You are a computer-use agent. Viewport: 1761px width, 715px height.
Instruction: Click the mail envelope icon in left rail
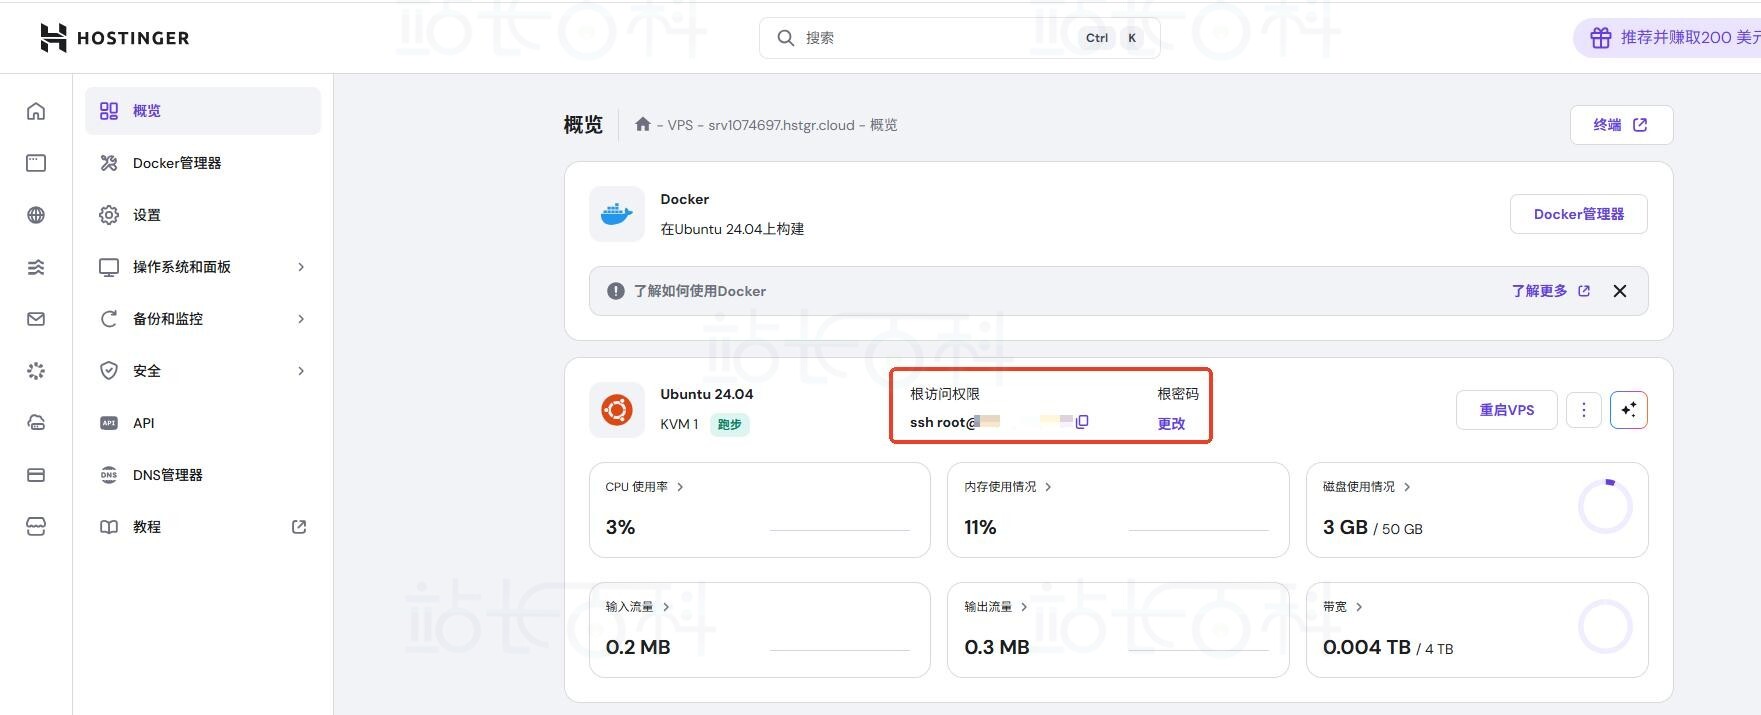pos(36,319)
